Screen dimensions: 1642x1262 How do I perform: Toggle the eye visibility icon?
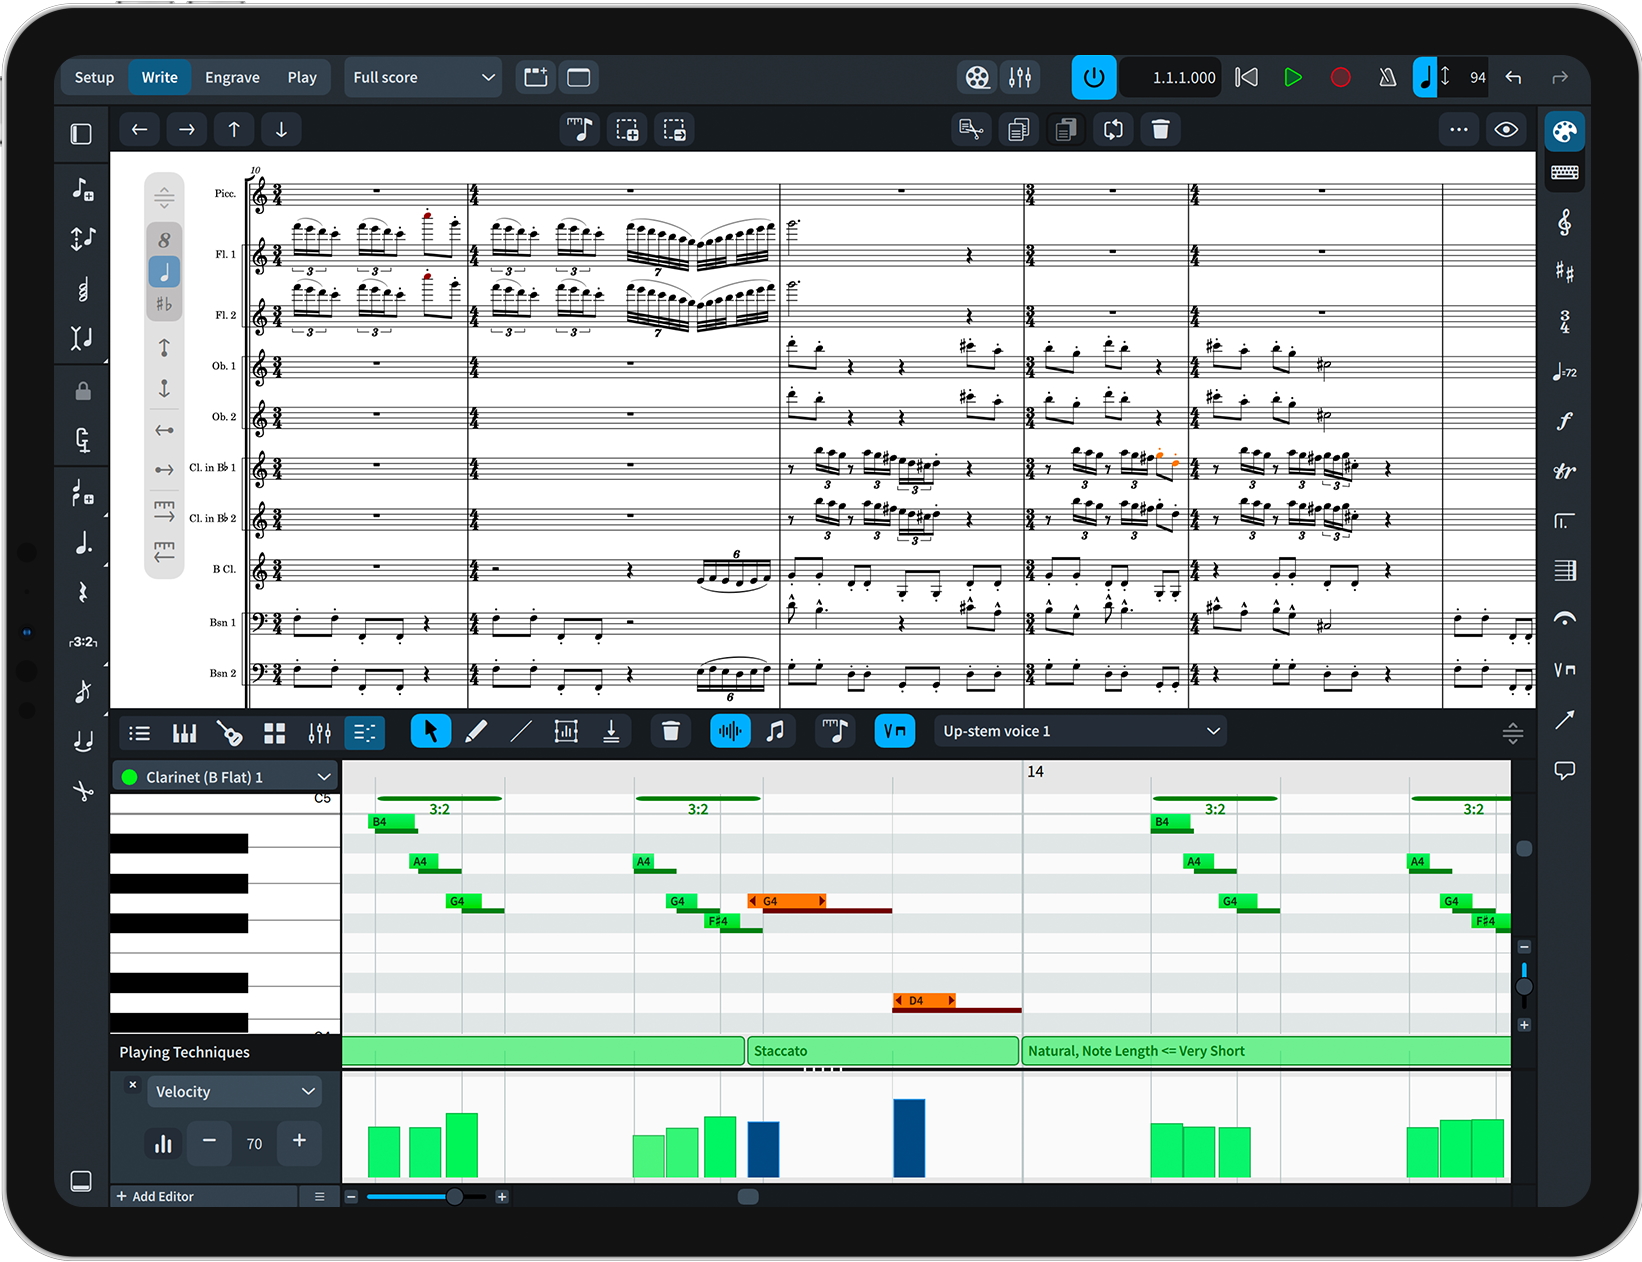[1506, 130]
